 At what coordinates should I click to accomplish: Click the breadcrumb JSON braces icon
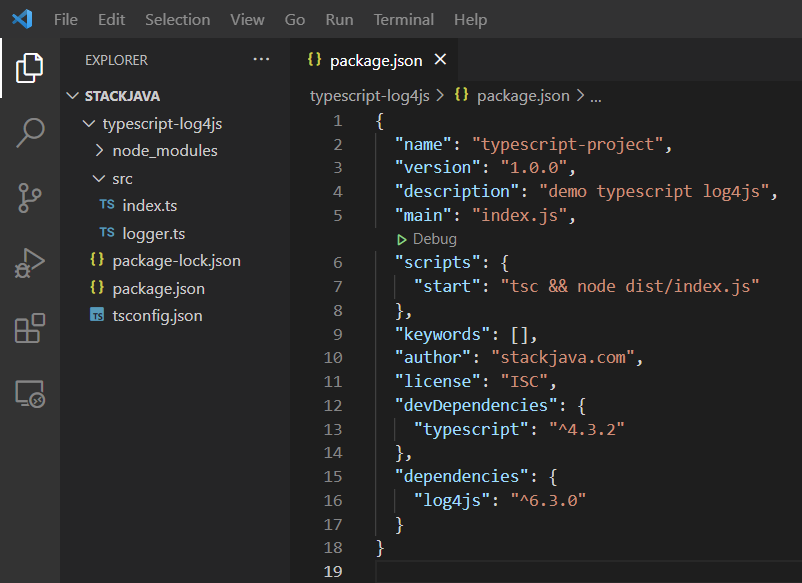pyautogui.click(x=461, y=95)
